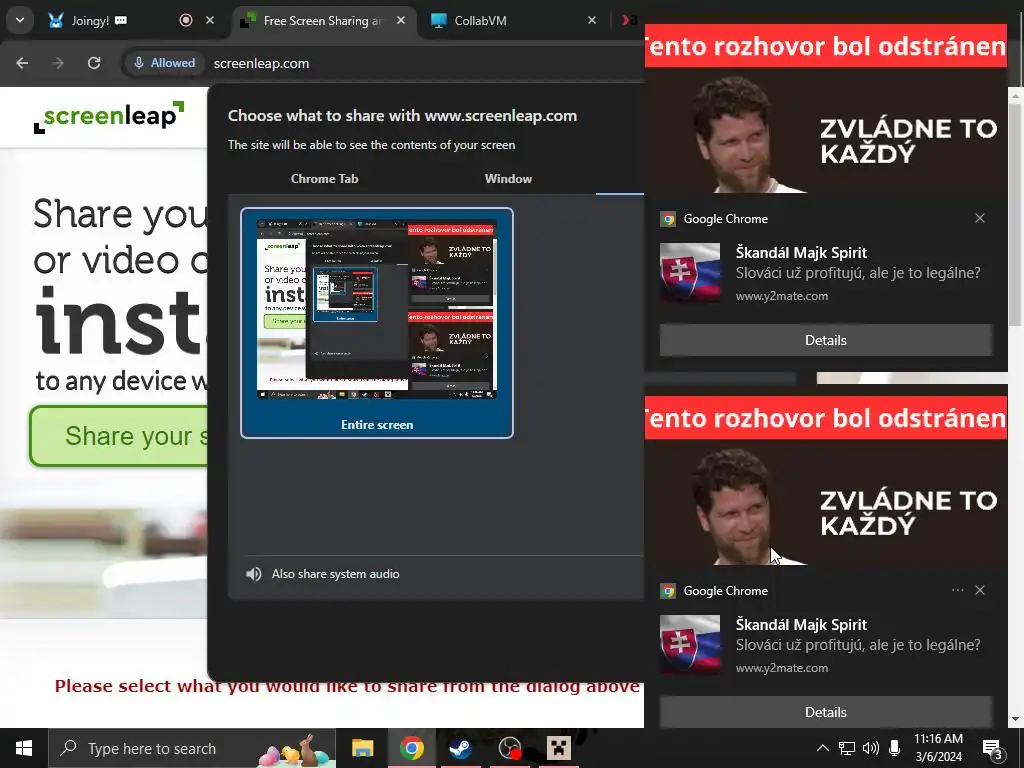The width and height of the screenshot is (1024, 768).
Task: Click the green Share your screen button
Action: coord(119,436)
